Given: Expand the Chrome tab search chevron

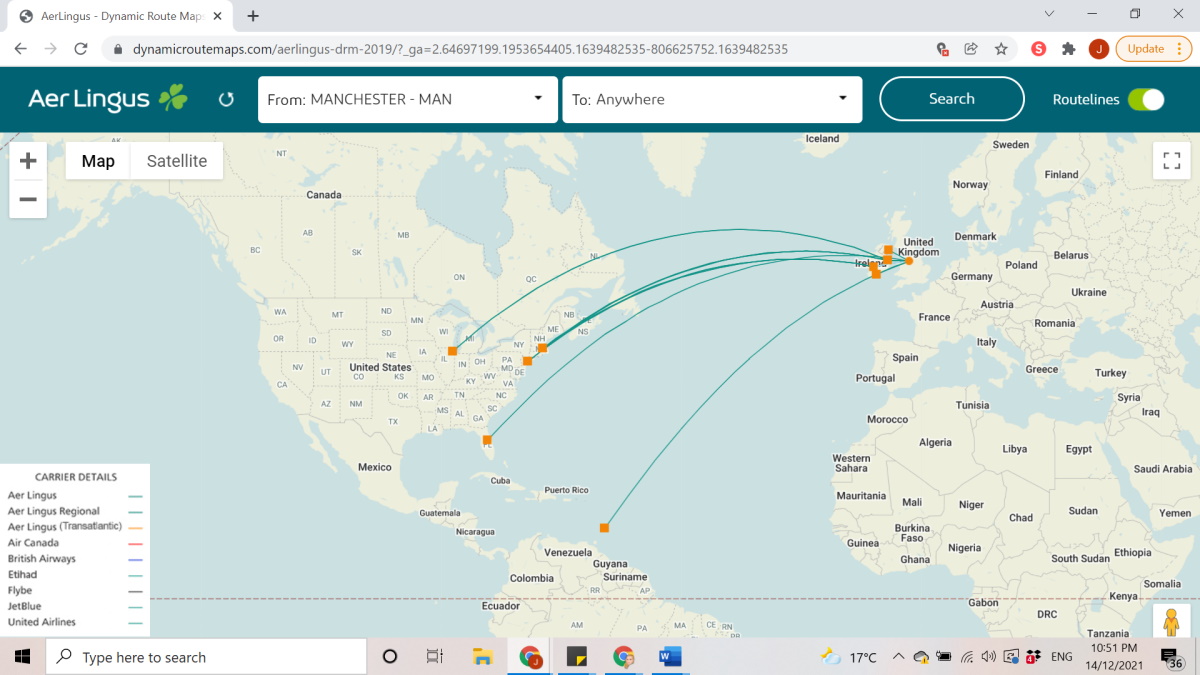Looking at the screenshot, I should click(1049, 14).
